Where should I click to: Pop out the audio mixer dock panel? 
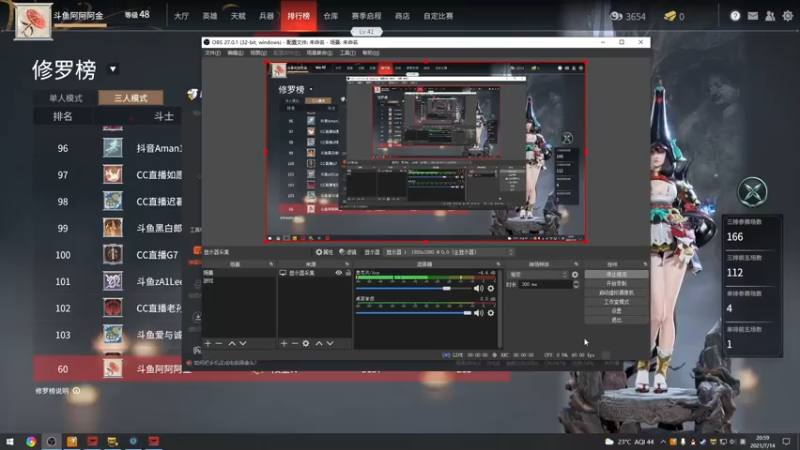pos(498,264)
